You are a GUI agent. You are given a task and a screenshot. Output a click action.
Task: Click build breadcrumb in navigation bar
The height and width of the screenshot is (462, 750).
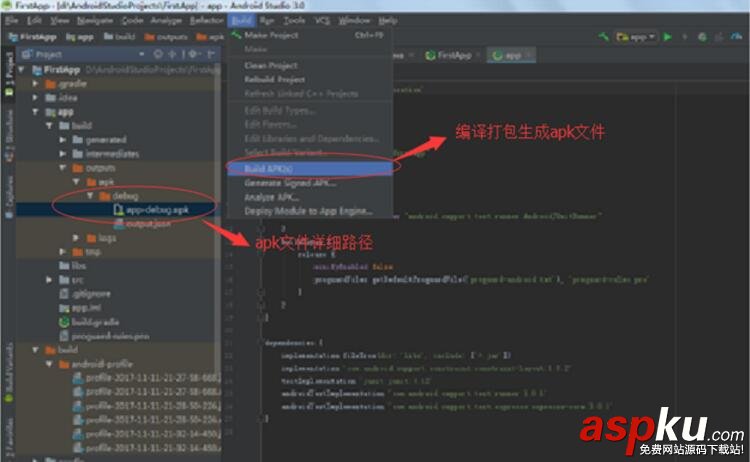point(120,37)
